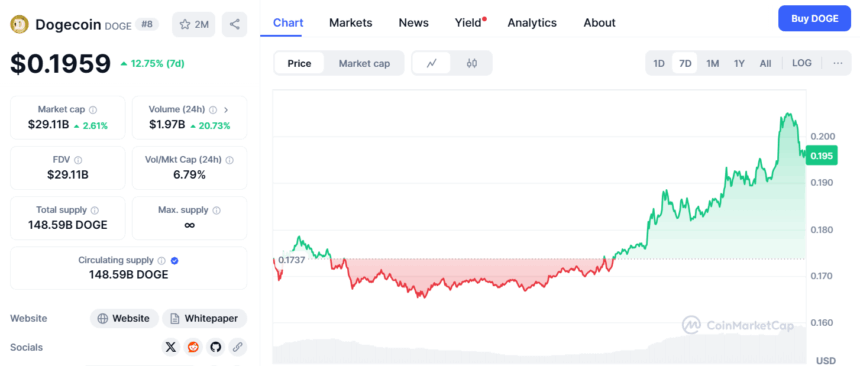Switch to the Analytics tab
The width and height of the screenshot is (860, 366).
[x=532, y=22]
